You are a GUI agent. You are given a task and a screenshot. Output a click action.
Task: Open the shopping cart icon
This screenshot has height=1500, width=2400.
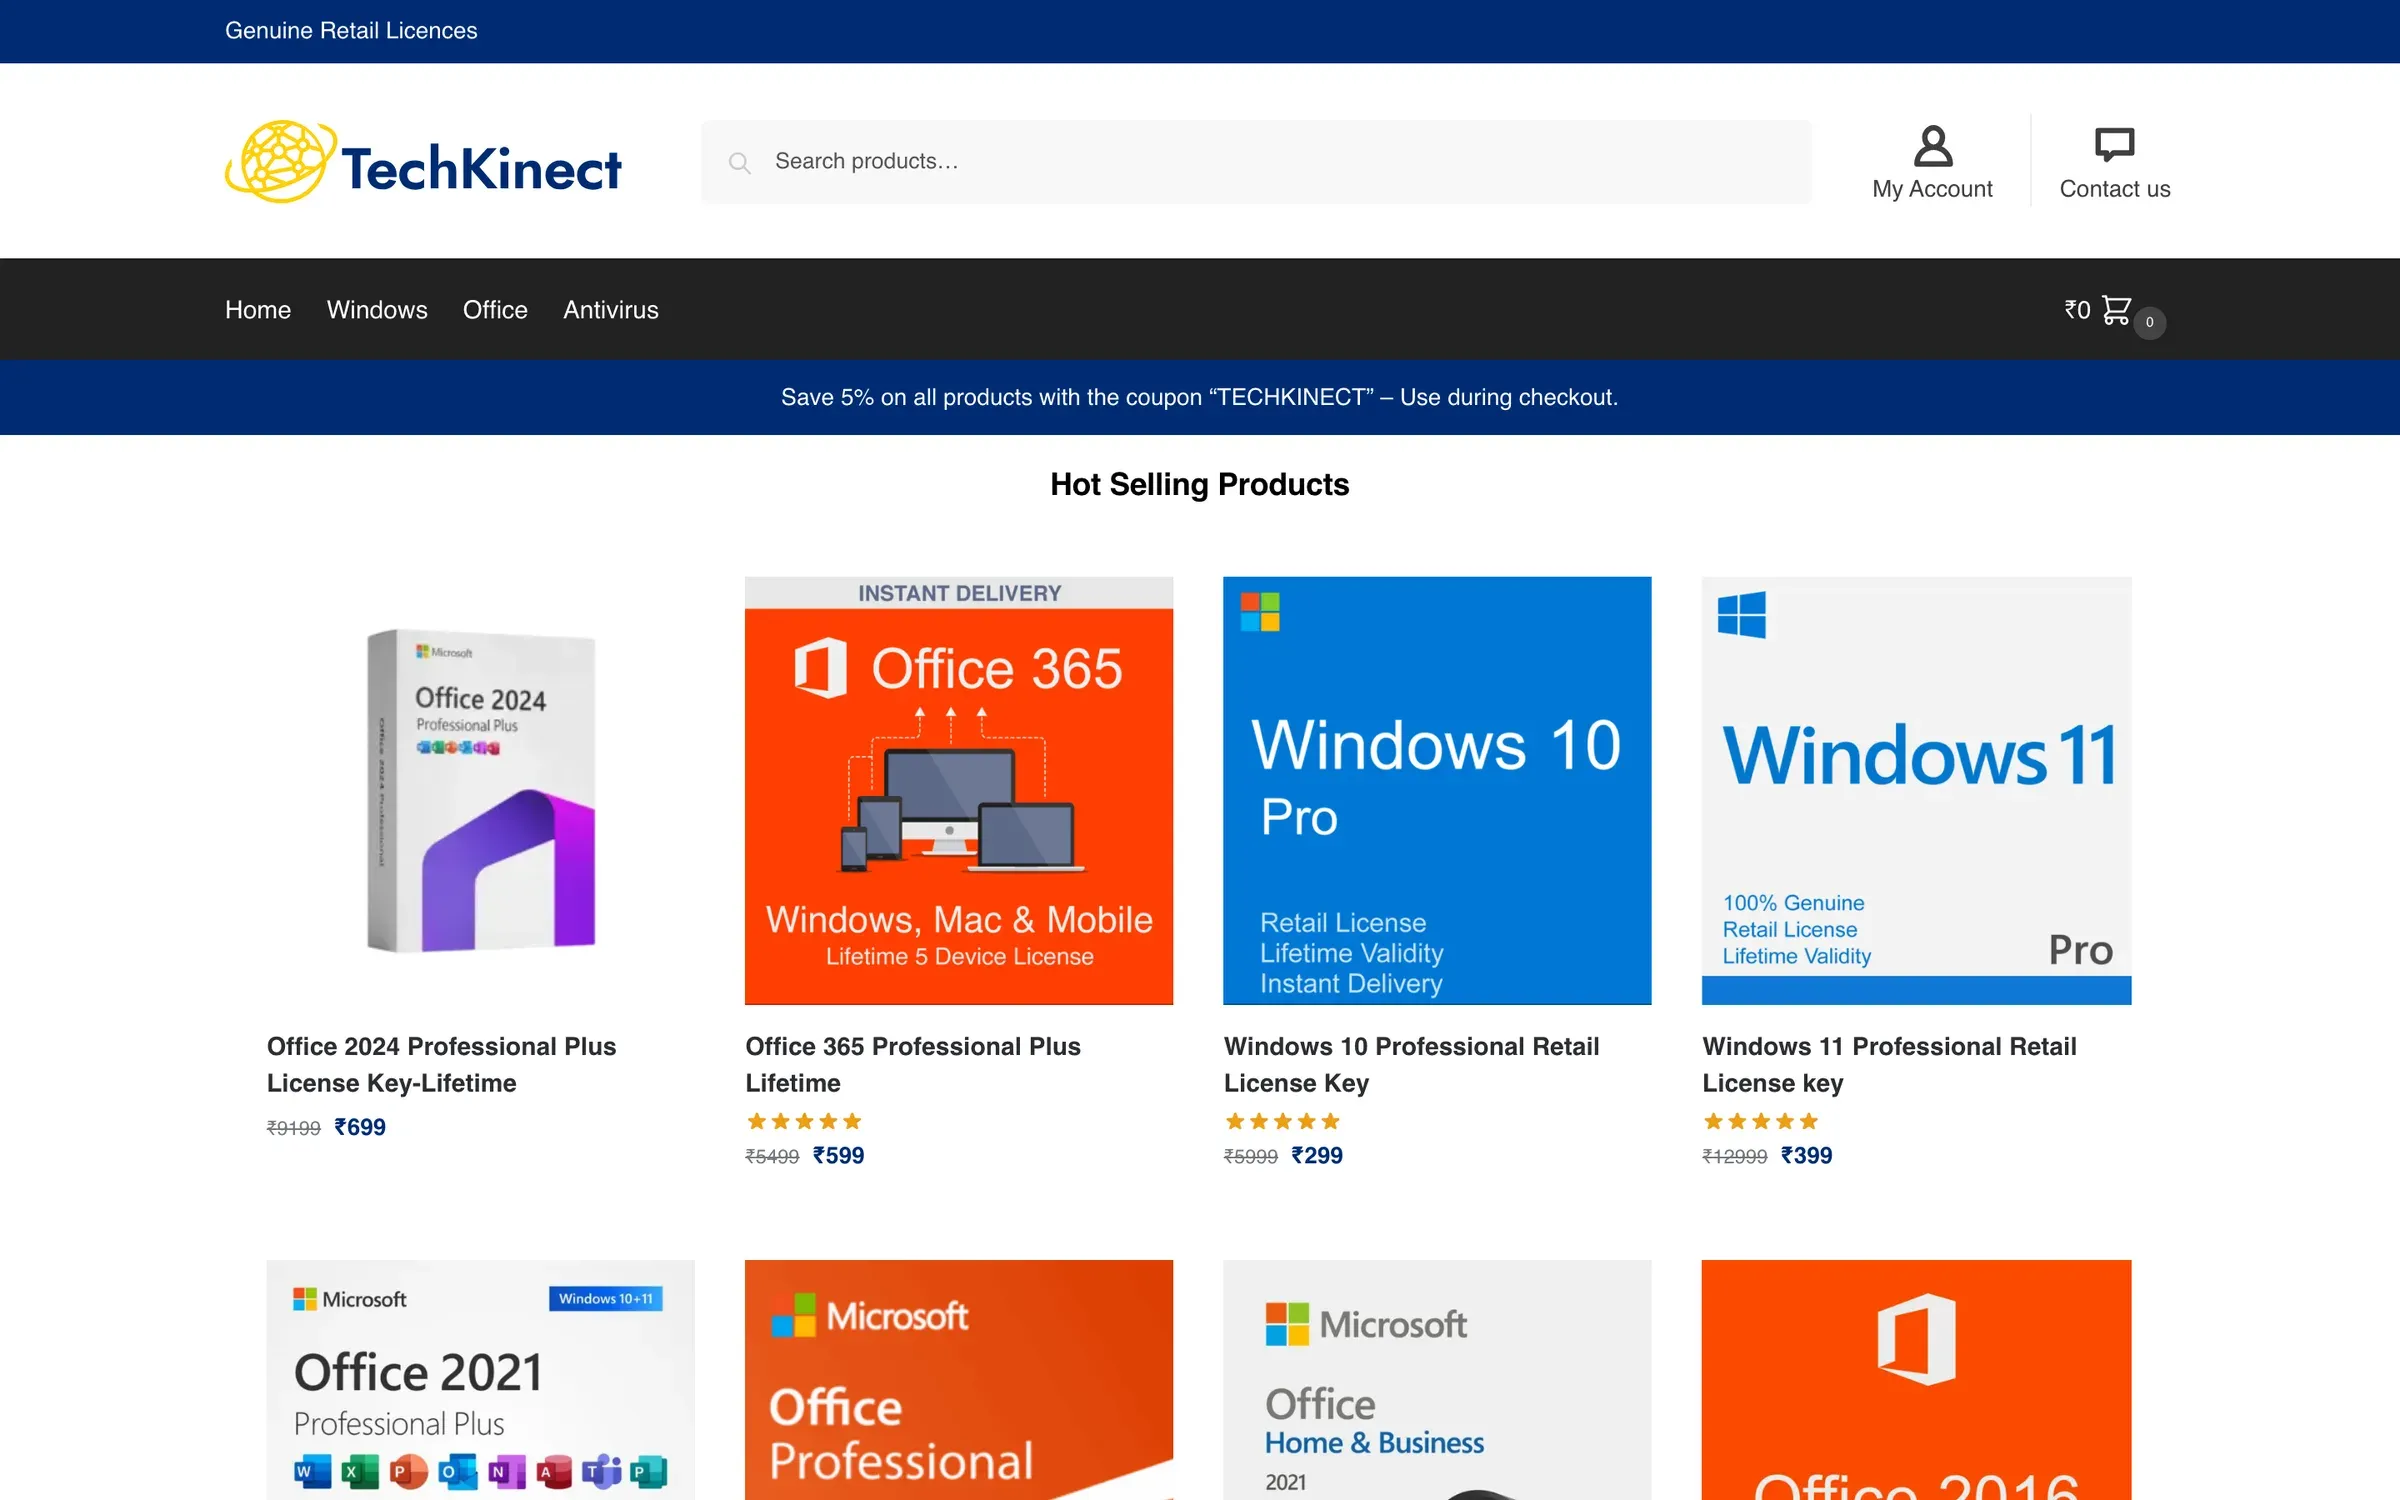click(x=2115, y=309)
